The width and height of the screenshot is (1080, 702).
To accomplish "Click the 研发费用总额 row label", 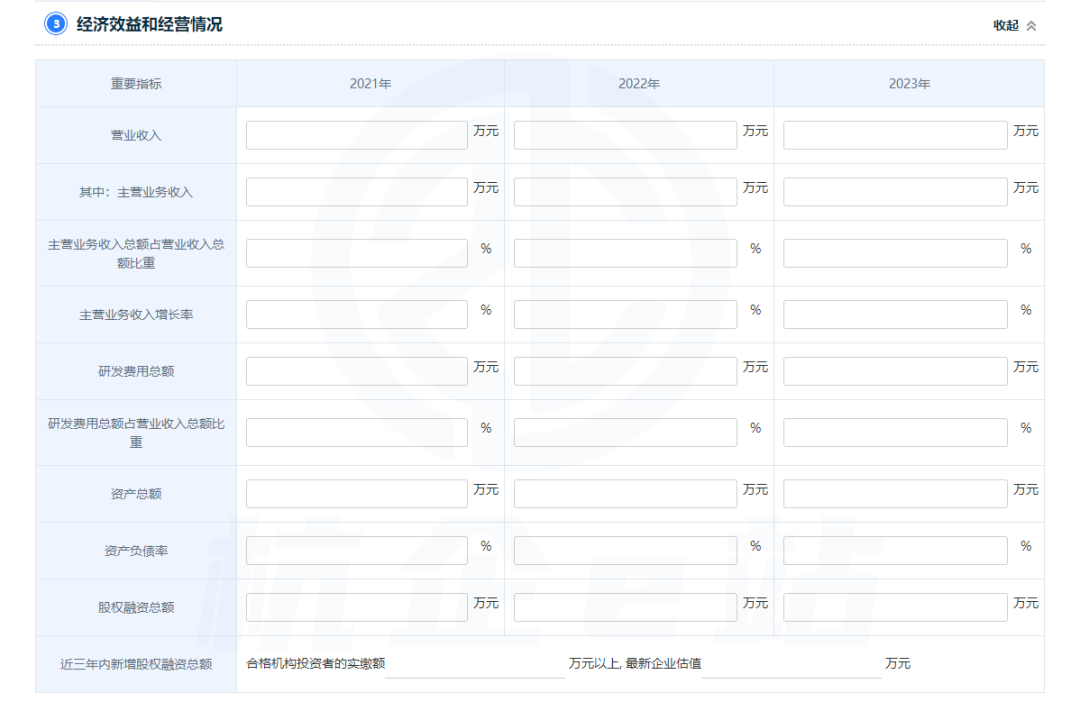I will click(x=136, y=371).
